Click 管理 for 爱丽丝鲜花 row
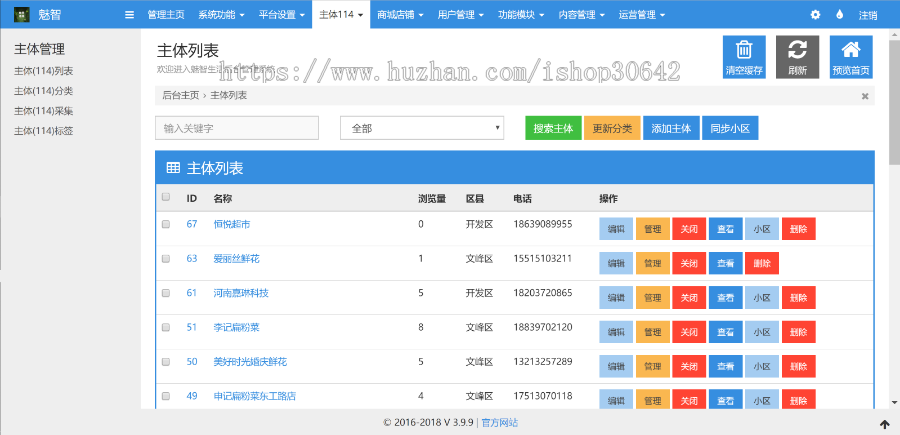The height and width of the screenshot is (435, 900). (653, 263)
